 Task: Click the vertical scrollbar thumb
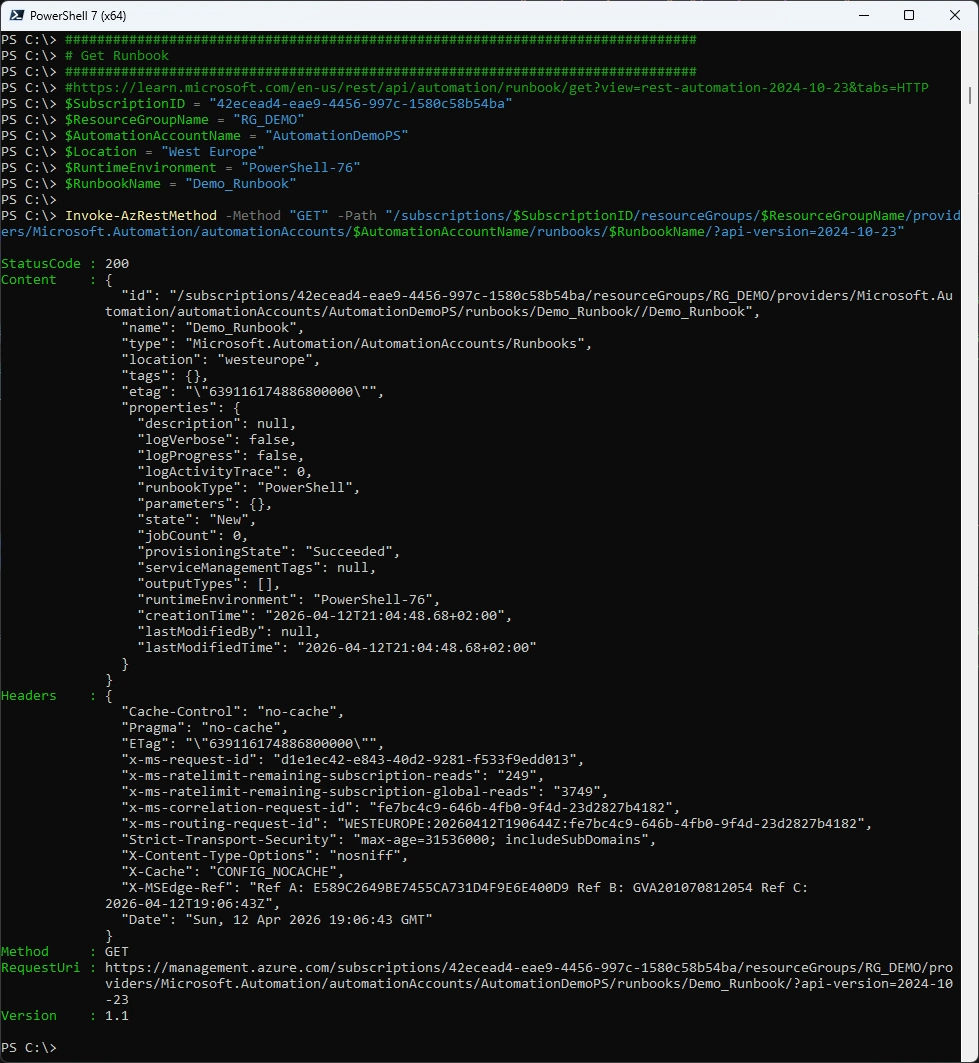(971, 93)
